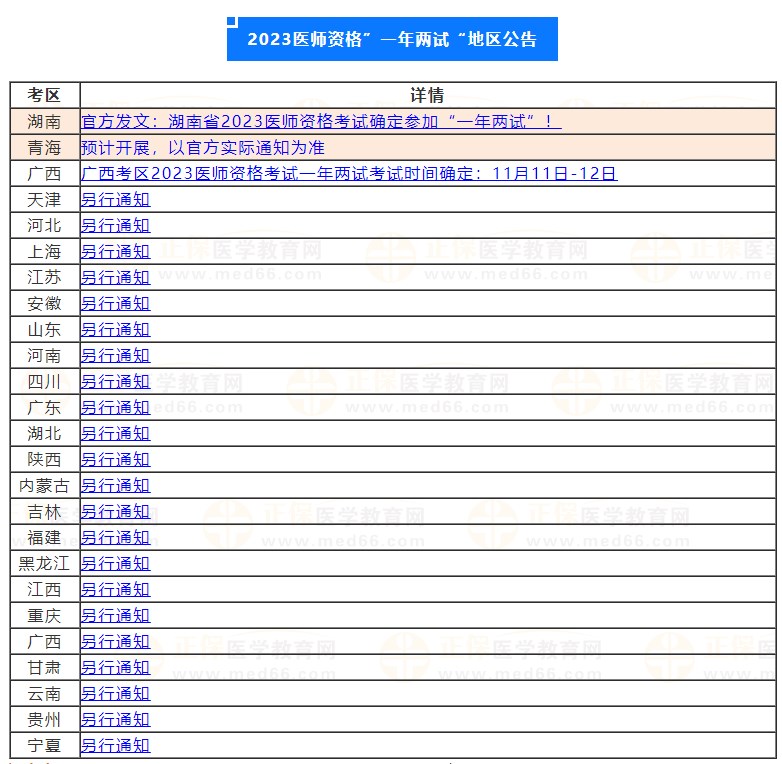Open 另行通知 link for 广东
This screenshot has height=764, width=782.
(x=115, y=408)
